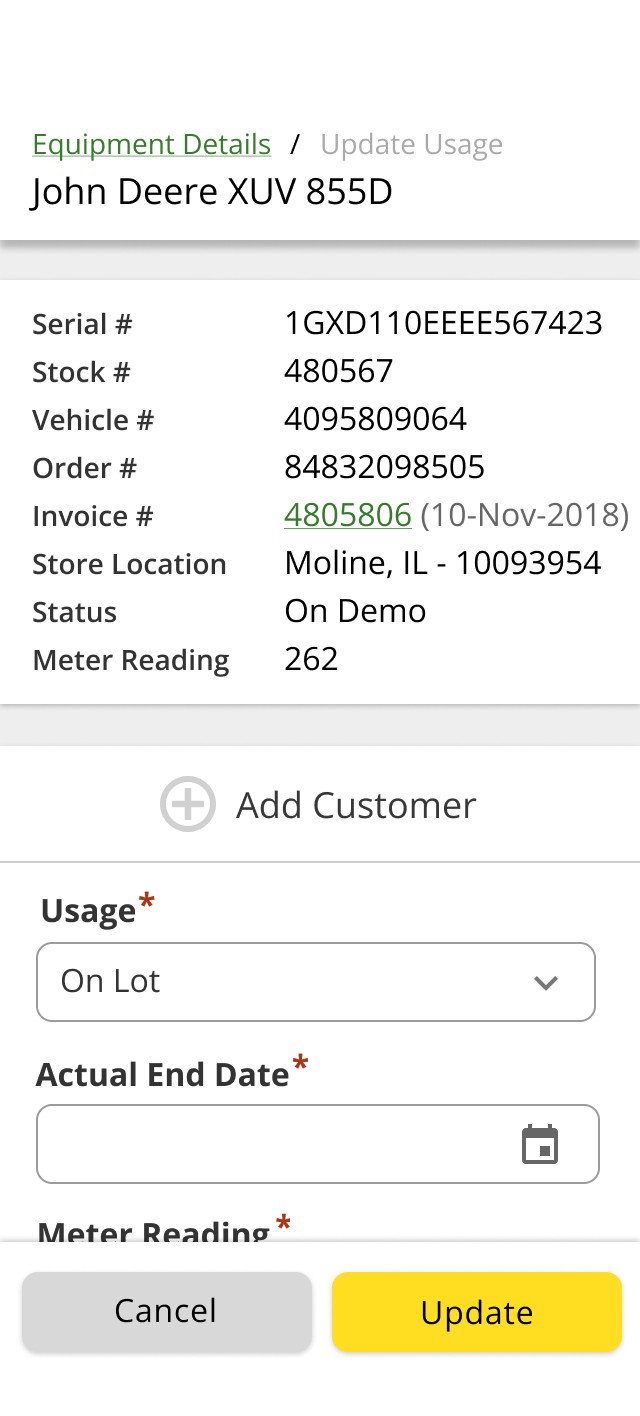Screen dimensions: 640x1416
Task: Click the Order # label
Action: click(84, 468)
